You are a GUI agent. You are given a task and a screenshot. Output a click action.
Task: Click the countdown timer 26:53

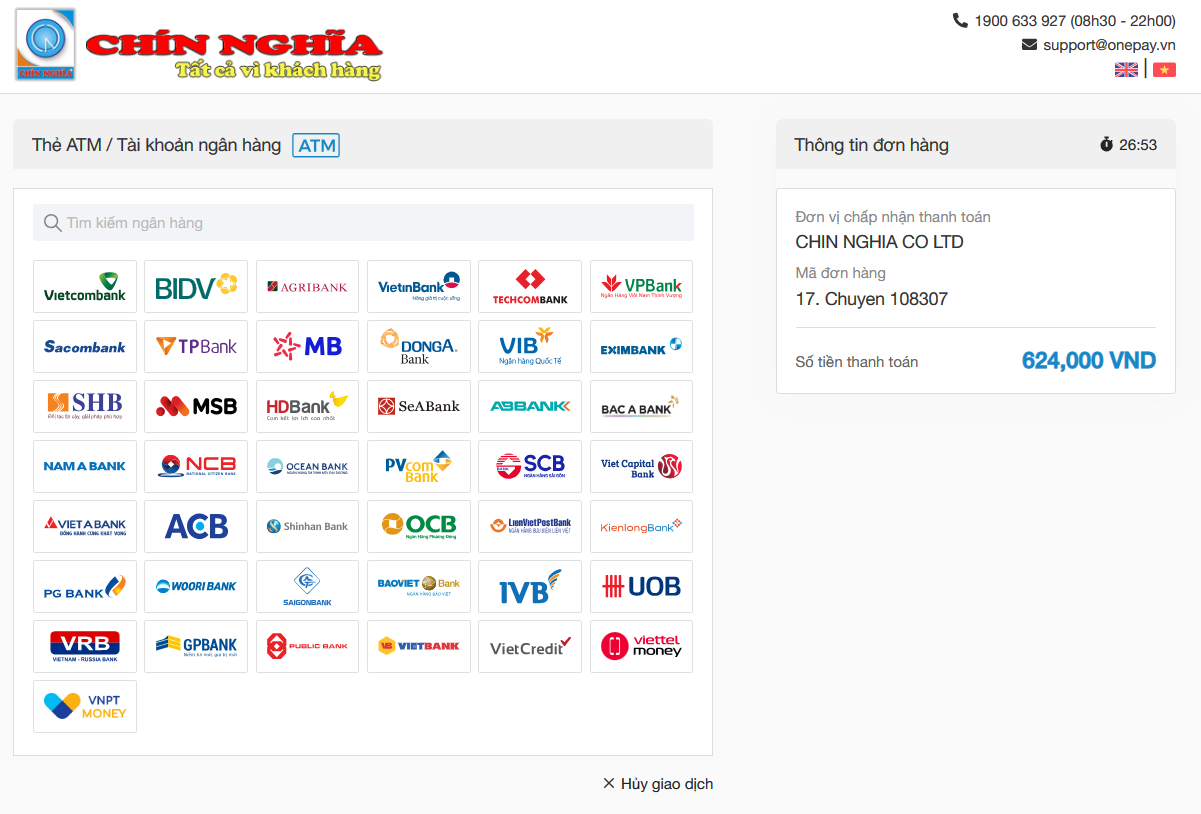(x=1138, y=145)
